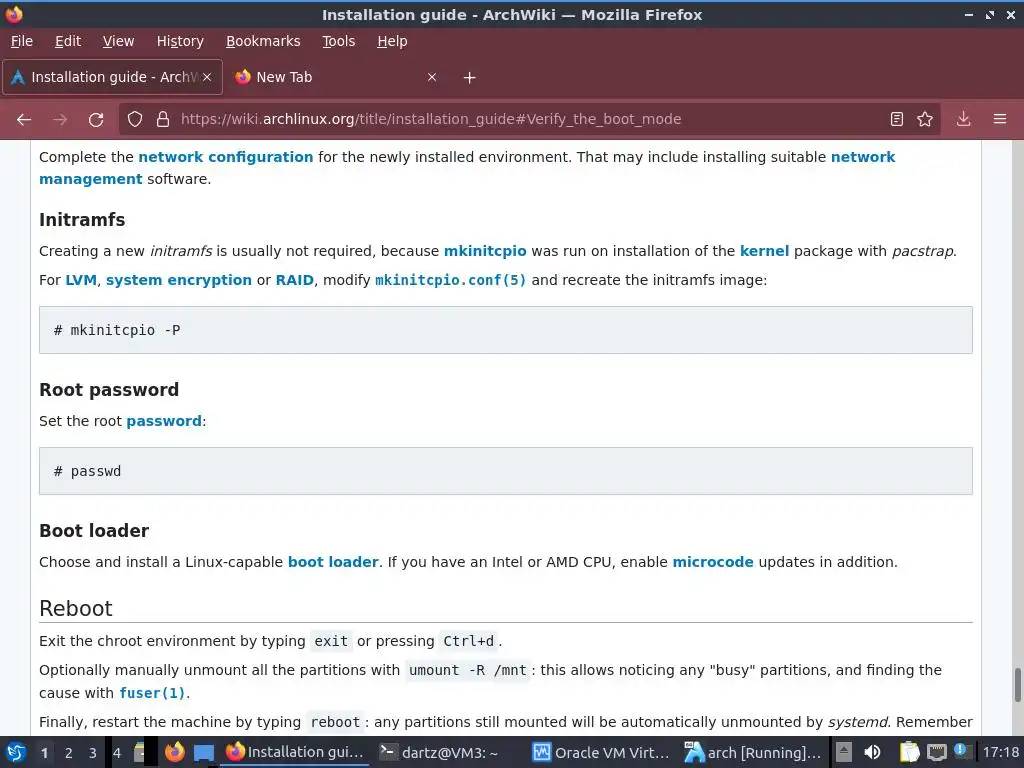
Task: Open the View menu
Action: (118, 41)
